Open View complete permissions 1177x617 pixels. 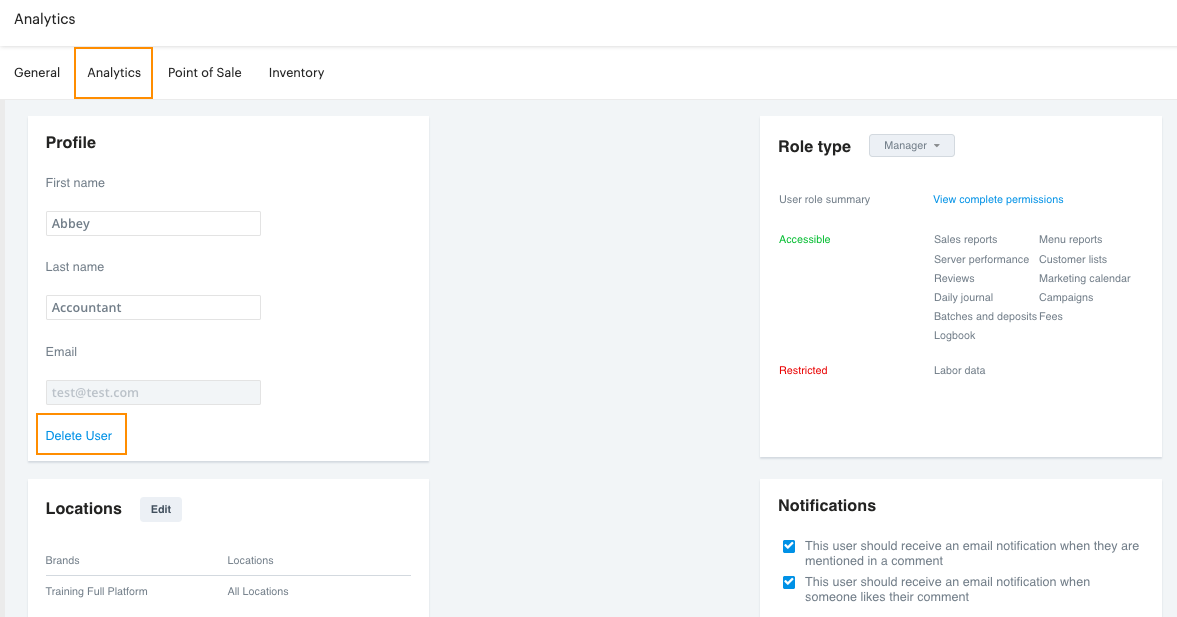pyautogui.click(x=997, y=199)
